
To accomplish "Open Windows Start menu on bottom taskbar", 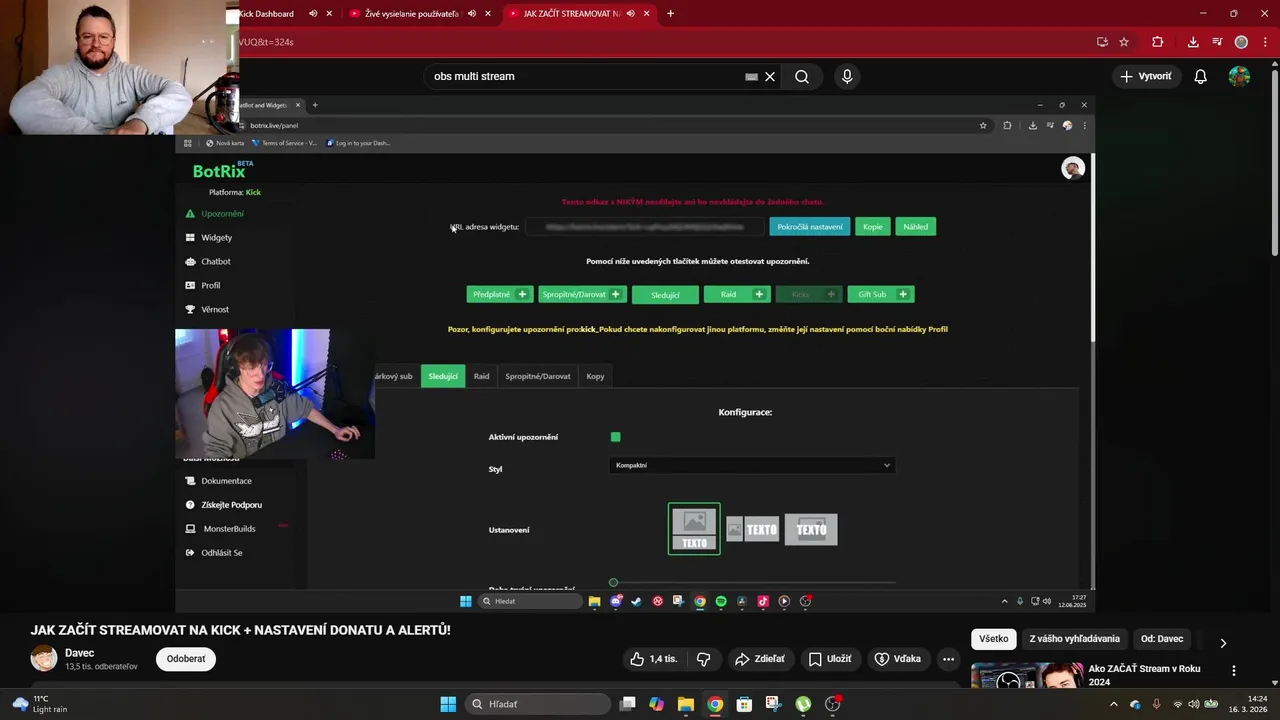I will [x=448, y=704].
